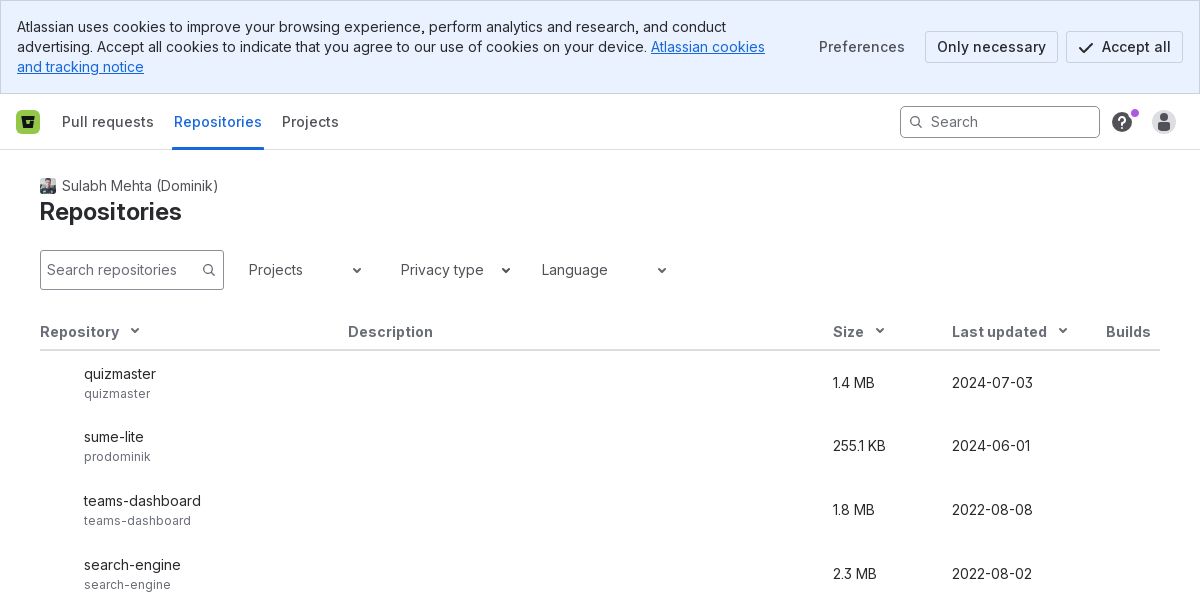
Task: Open the quizmaster repository
Action: click(x=120, y=374)
